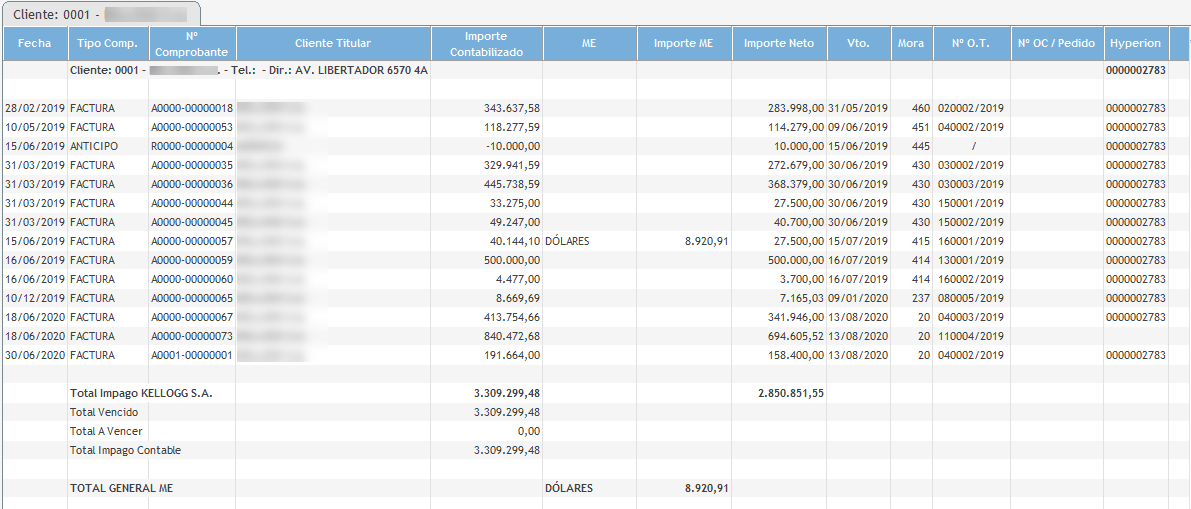The width and height of the screenshot is (1191, 509).
Task: Open comprobante A0000-00000073
Action: point(192,336)
